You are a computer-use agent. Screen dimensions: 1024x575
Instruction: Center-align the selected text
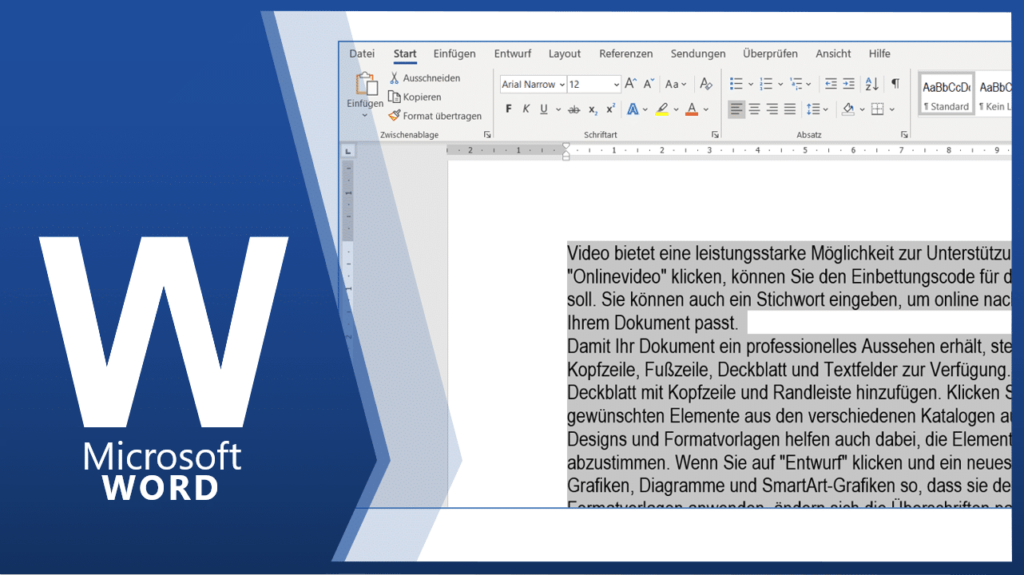(755, 109)
